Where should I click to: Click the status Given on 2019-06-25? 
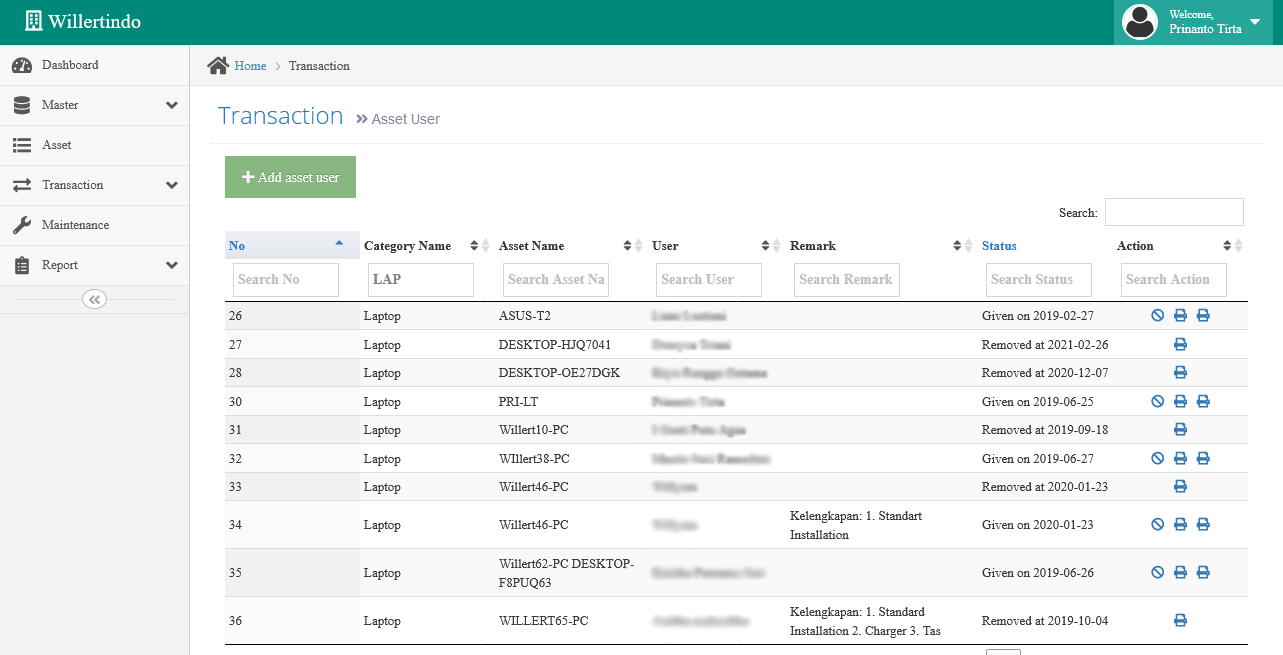coord(1036,402)
